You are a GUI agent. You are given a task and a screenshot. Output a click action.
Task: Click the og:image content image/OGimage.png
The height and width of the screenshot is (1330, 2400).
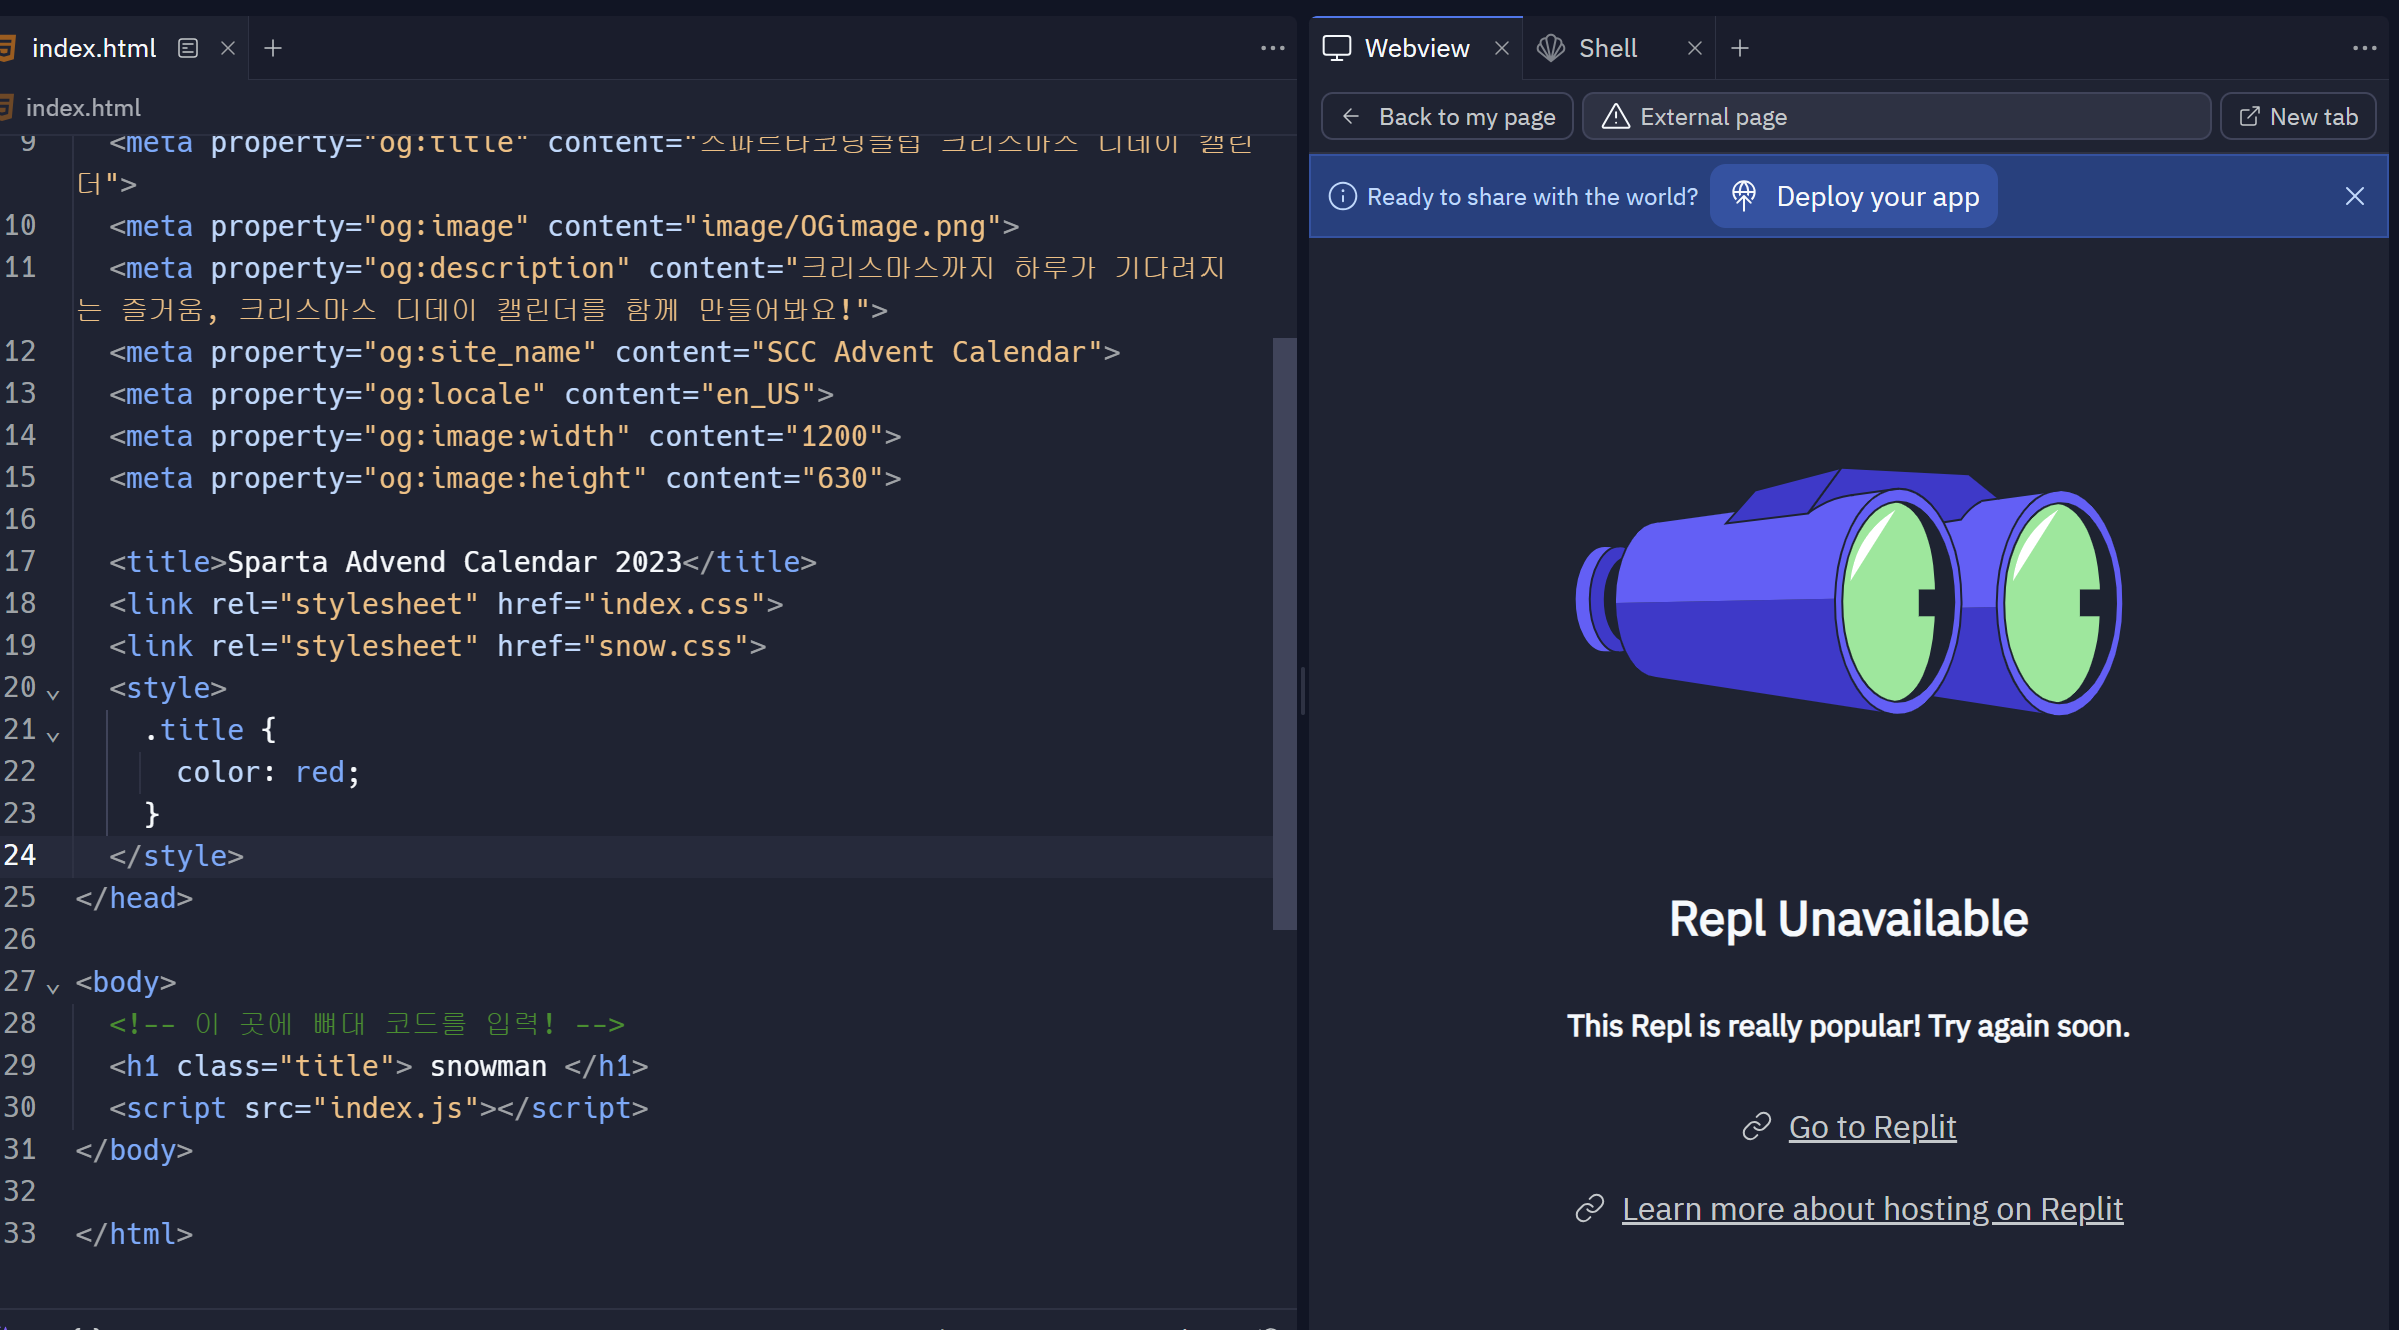843,226
